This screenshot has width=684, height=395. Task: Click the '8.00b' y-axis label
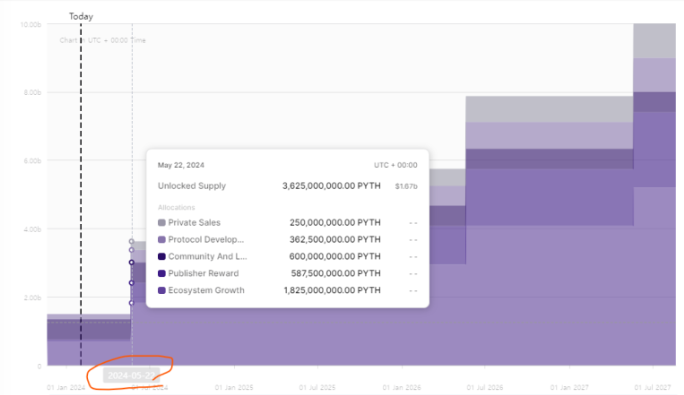(32, 93)
